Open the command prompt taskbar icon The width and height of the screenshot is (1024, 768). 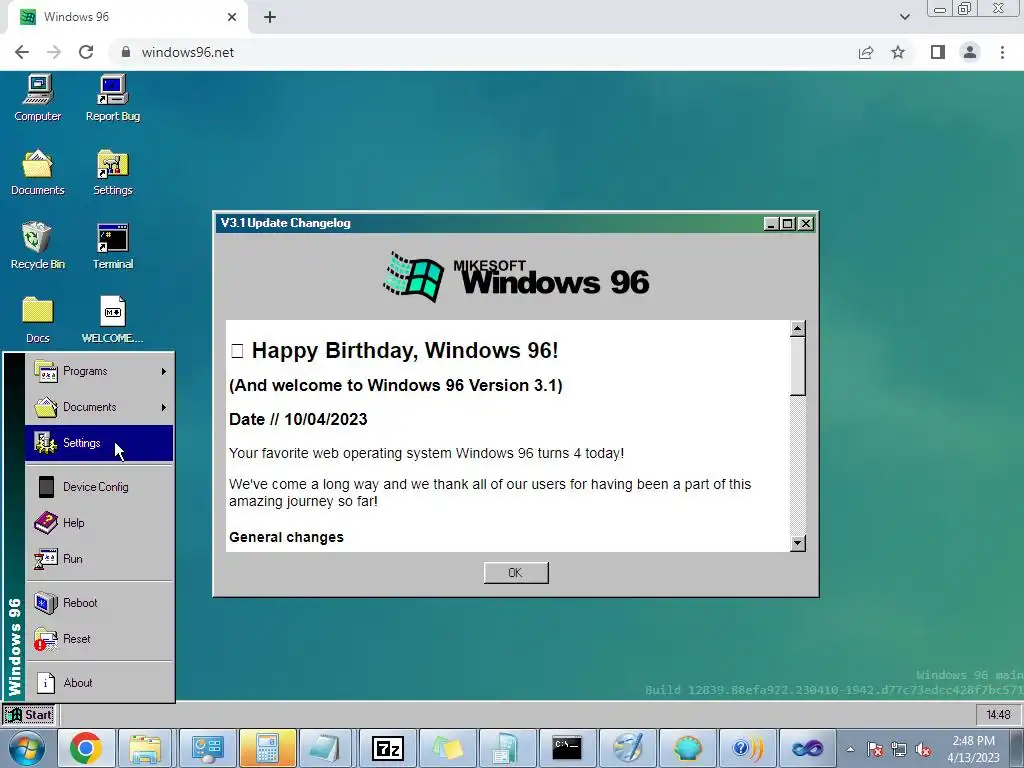click(567, 748)
